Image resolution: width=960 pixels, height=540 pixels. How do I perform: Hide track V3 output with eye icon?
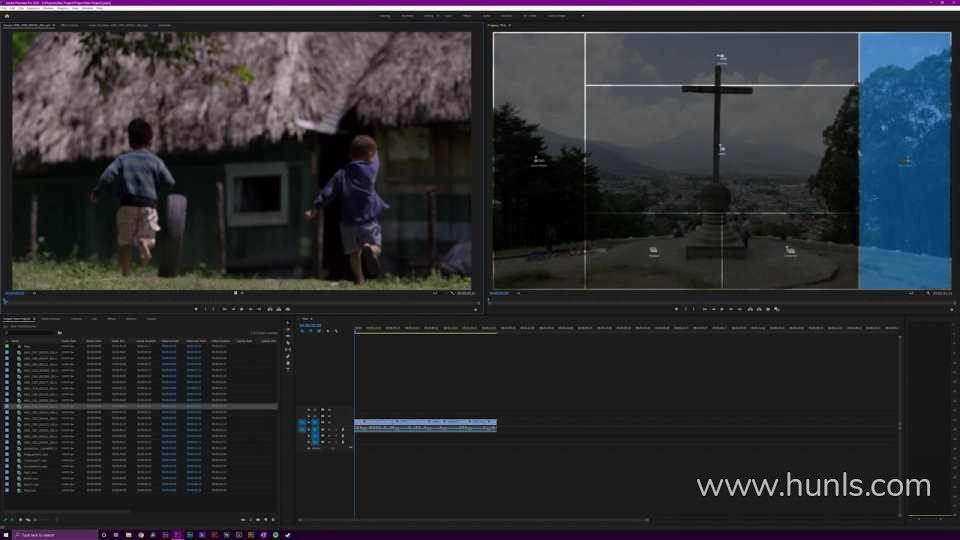pyautogui.click(x=329, y=410)
